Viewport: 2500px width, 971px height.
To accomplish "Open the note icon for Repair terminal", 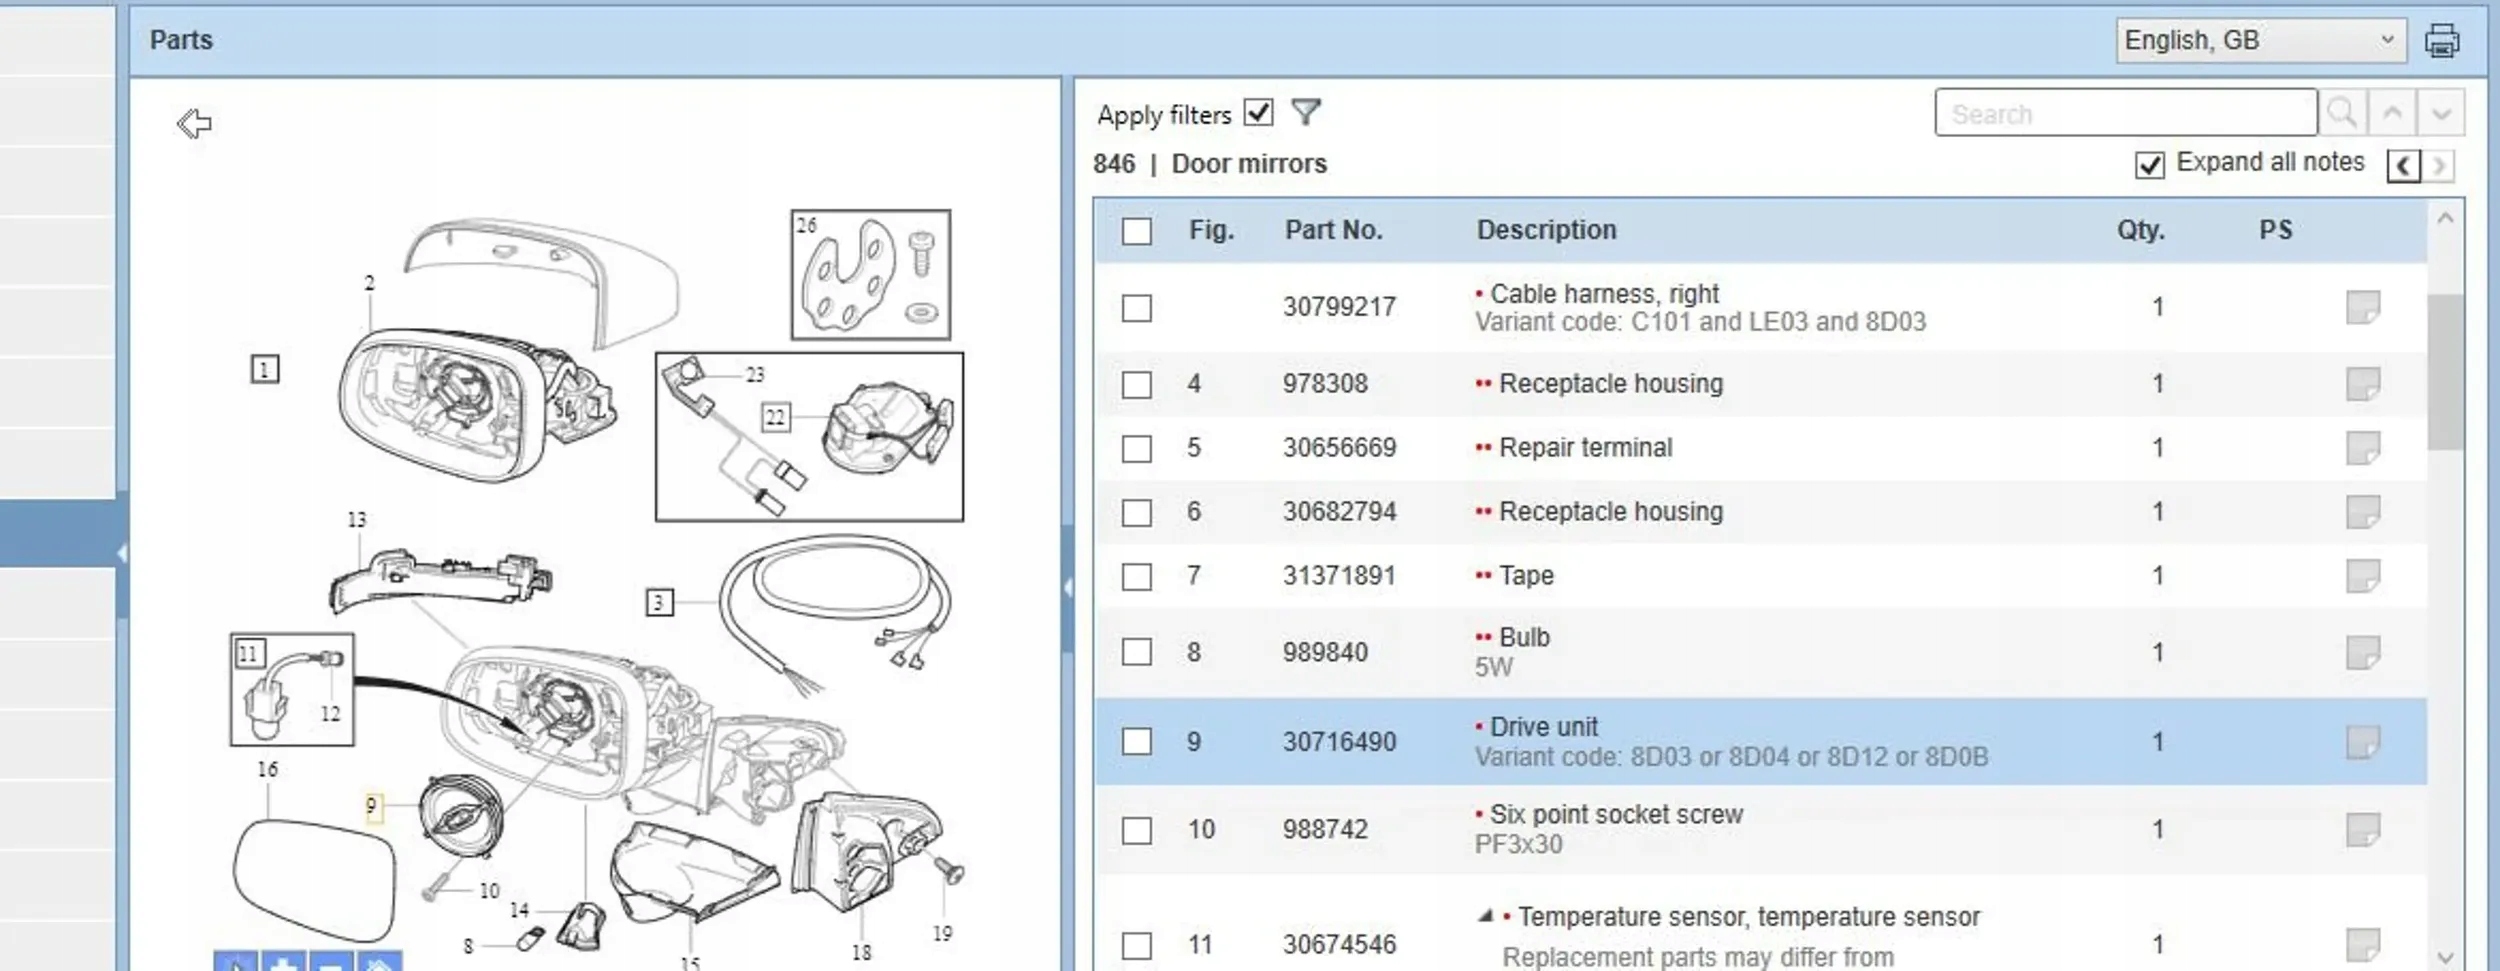I will pos(2363,447).
